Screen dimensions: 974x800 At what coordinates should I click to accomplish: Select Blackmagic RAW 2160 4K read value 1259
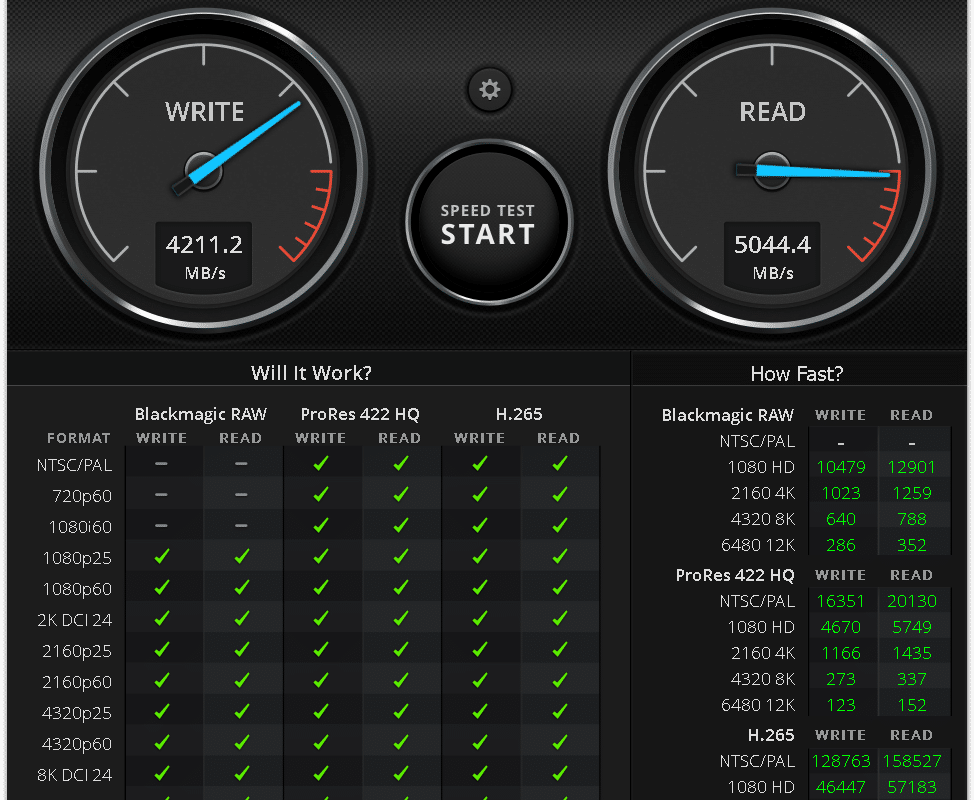911,493
